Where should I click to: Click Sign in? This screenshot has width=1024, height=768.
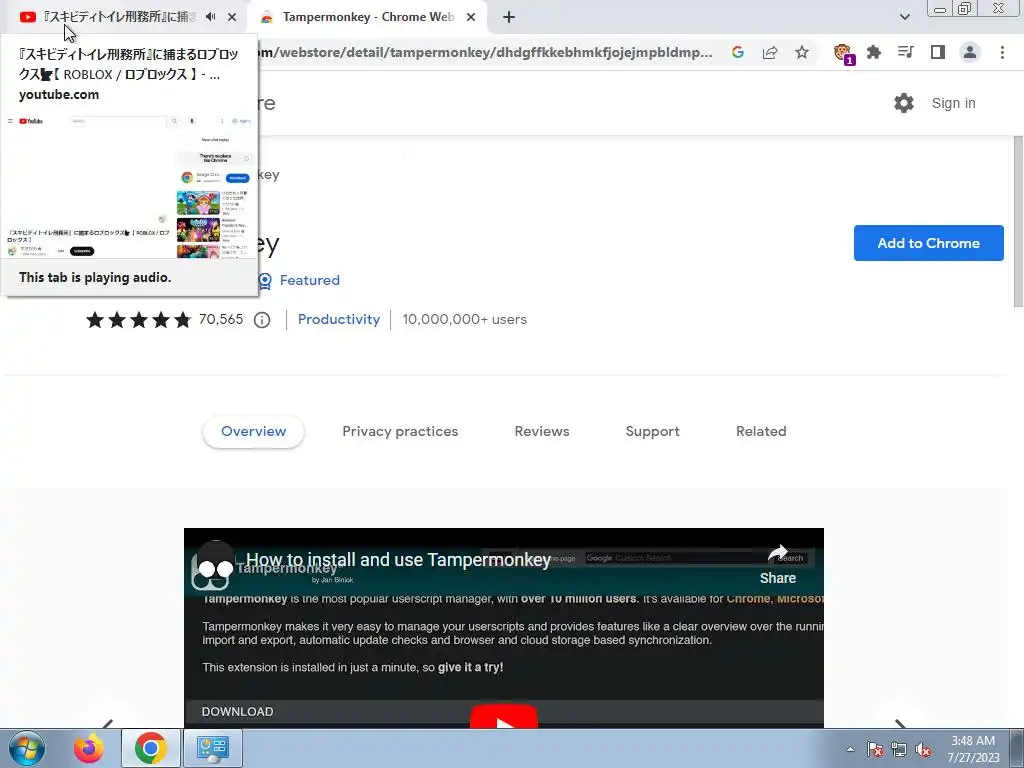(x=953, y=103)
